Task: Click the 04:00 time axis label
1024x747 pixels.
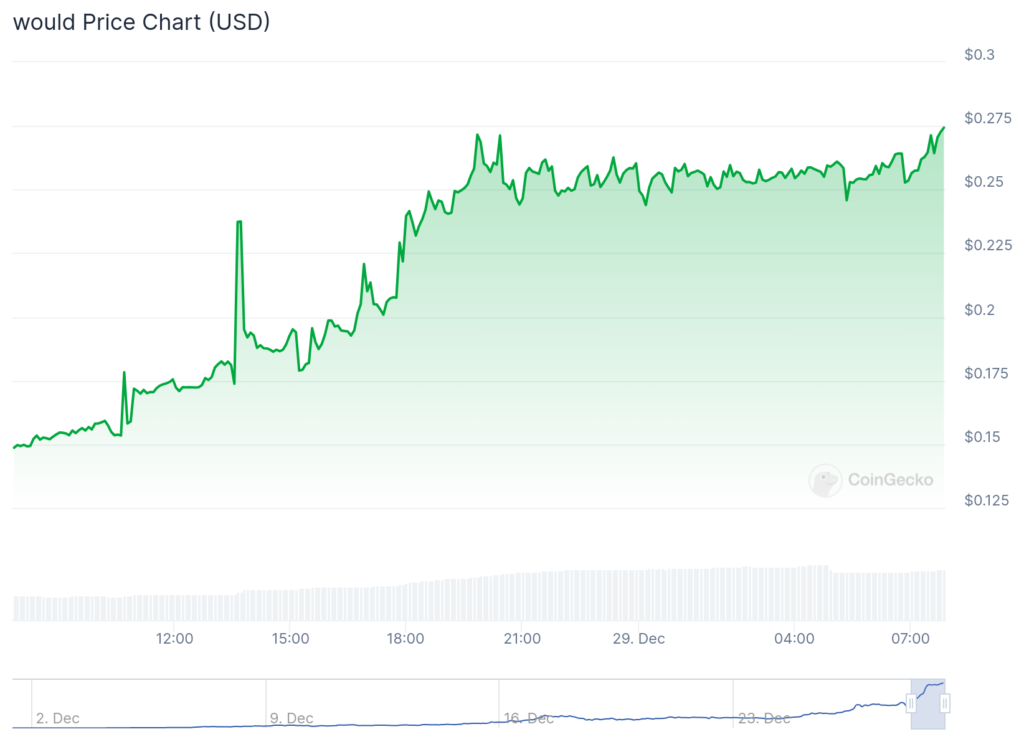Action: click(793, 638)
